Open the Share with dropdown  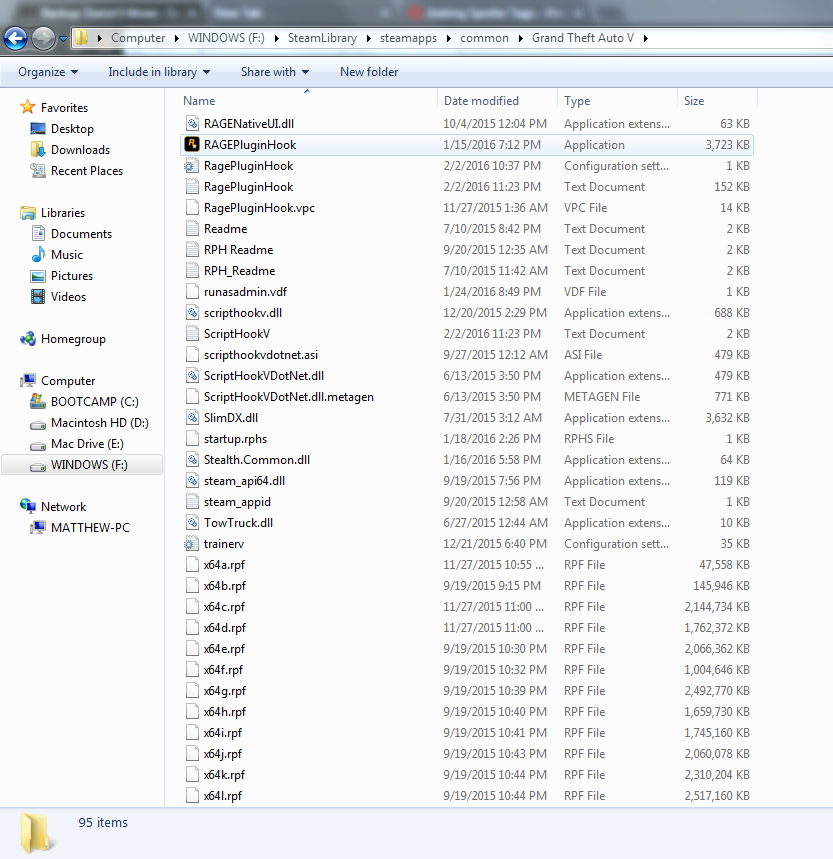[275, 72]
